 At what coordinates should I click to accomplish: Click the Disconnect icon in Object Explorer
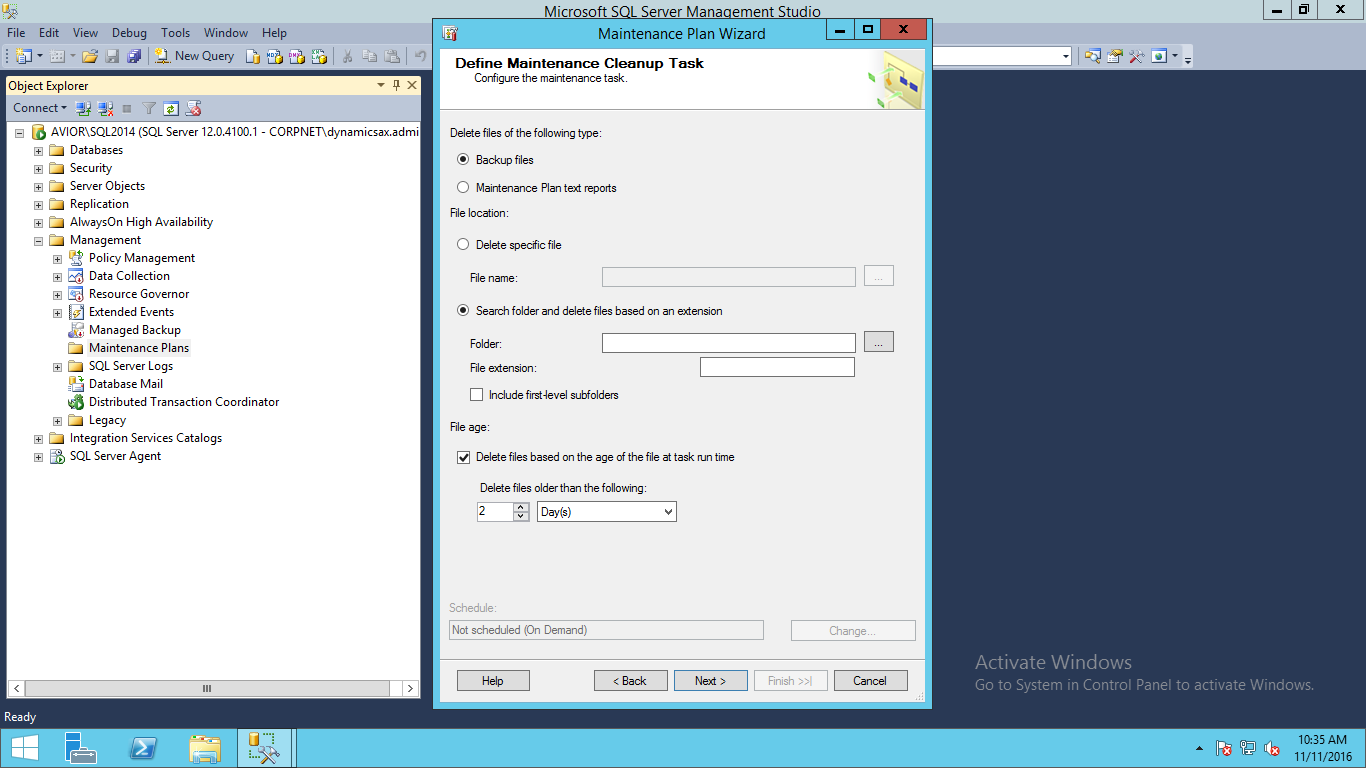click(105, 108)
